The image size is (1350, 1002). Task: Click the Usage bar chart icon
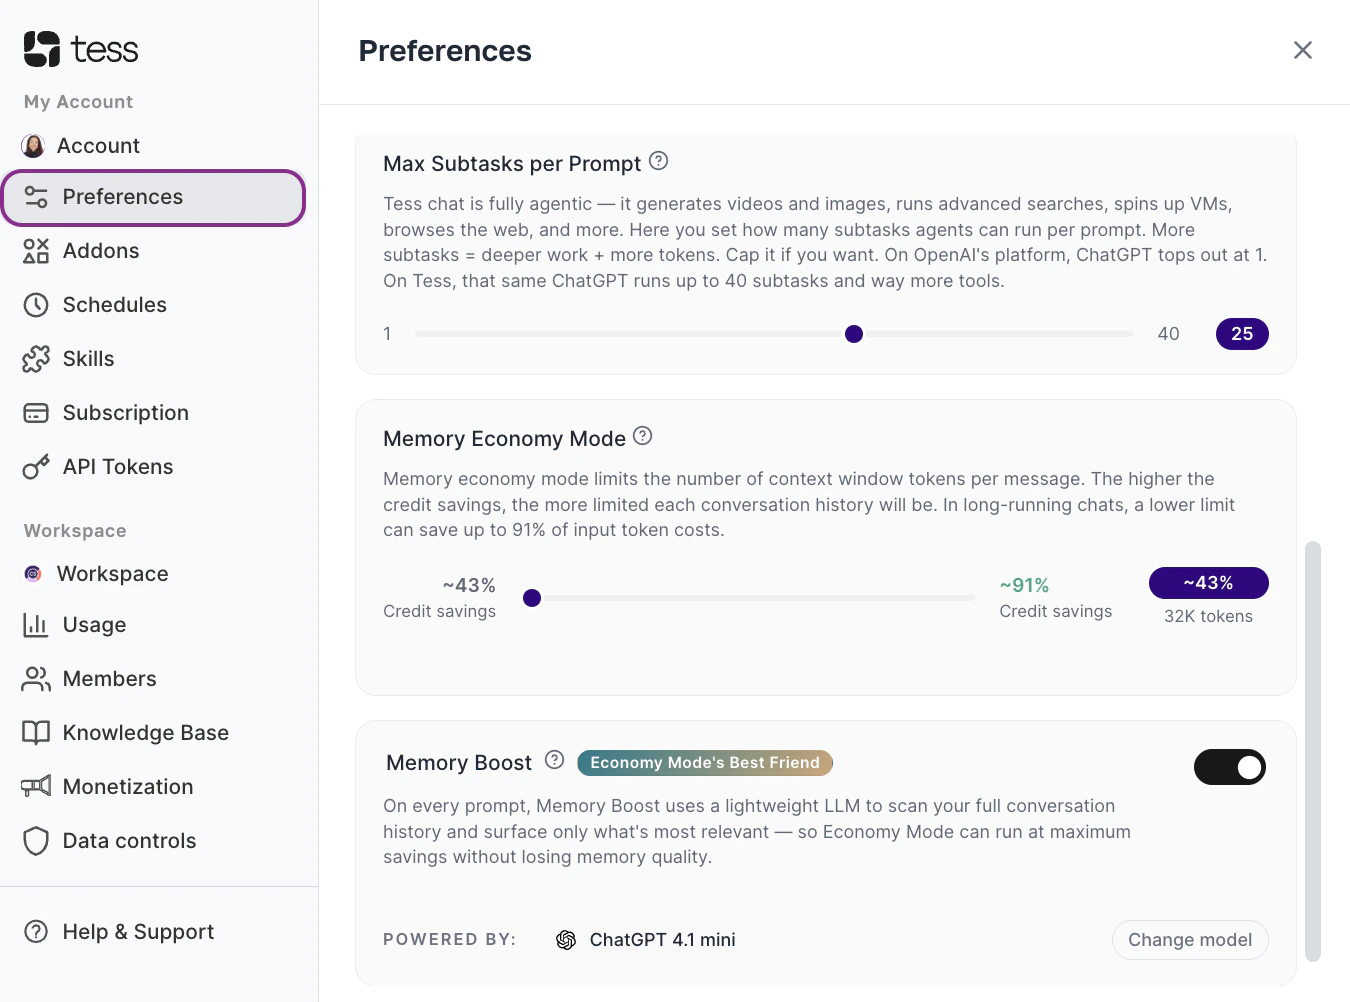point(36,625)
